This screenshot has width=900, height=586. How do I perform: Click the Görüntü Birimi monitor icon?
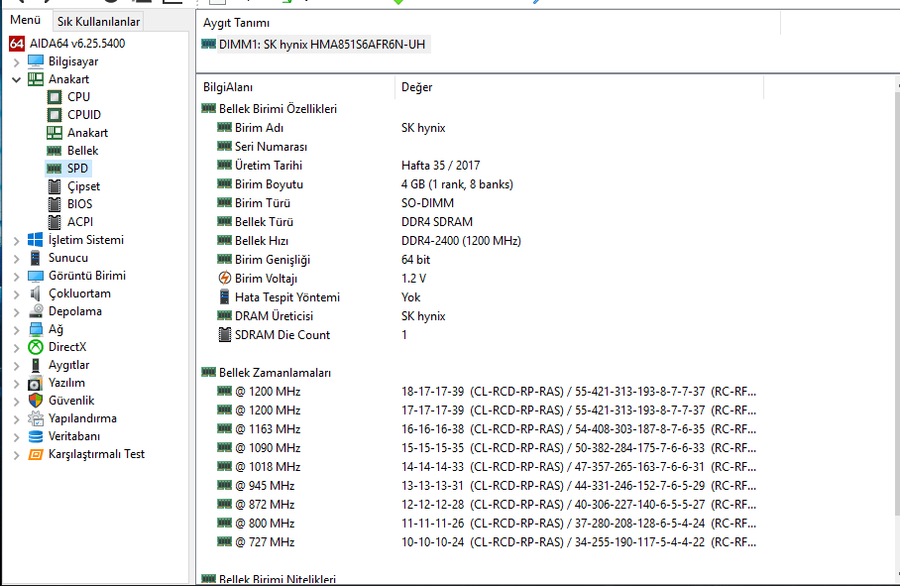pos(36,276)
